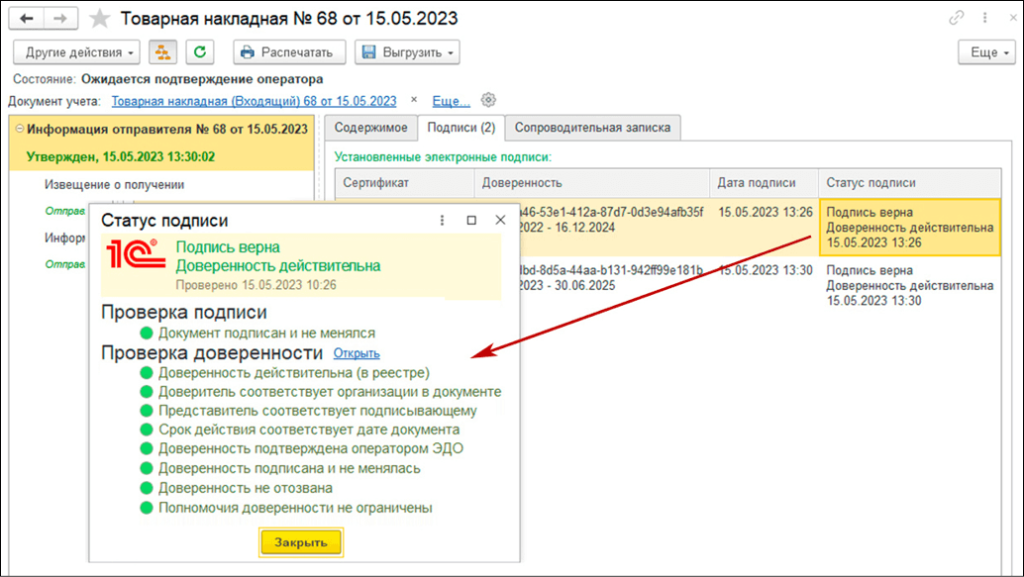Screen dimensions: 1024x577
Task: Click state text Ожидается подтверждение оператора
Action: point(202,79)
